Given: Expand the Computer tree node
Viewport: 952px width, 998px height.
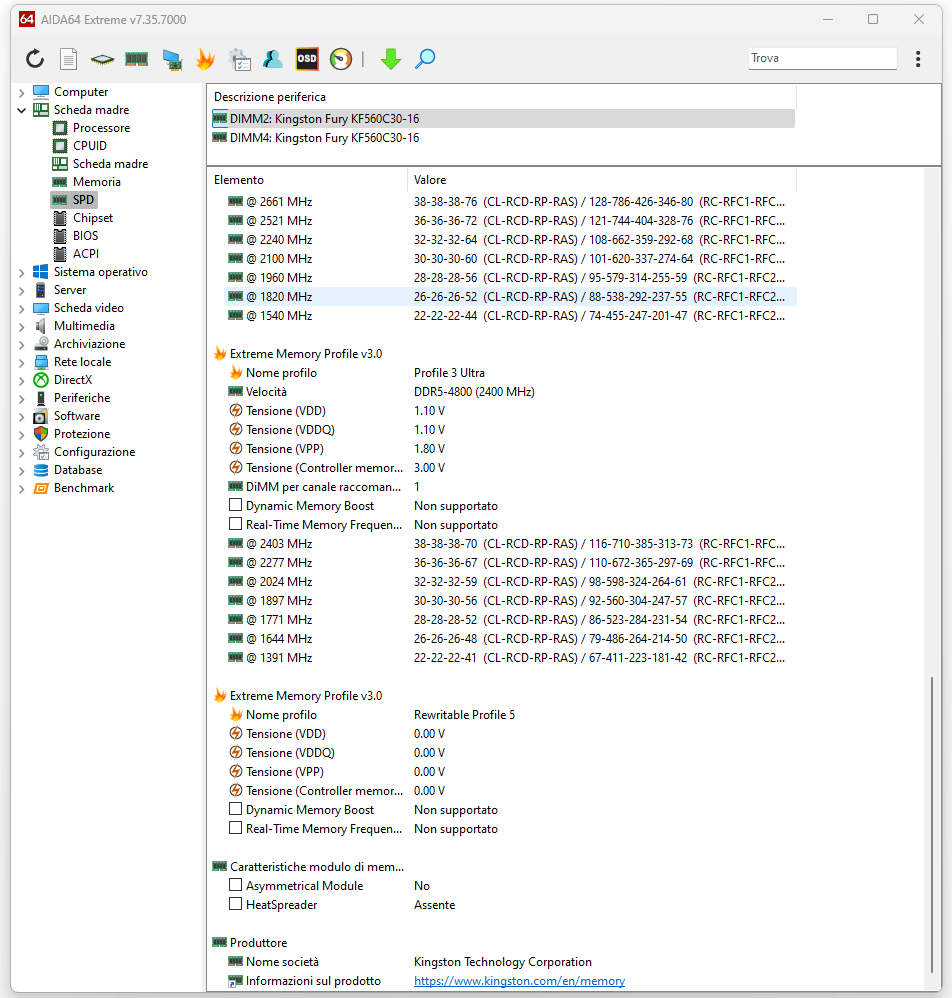Looking at the screenshot, I should tap(22, 93).
